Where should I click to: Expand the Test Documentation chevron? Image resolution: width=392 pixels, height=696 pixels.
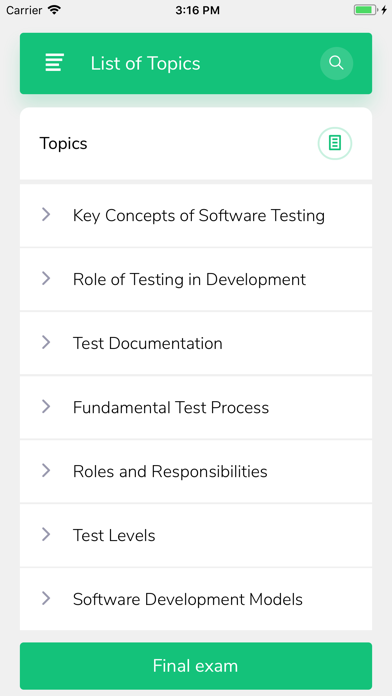pos(46,343)
